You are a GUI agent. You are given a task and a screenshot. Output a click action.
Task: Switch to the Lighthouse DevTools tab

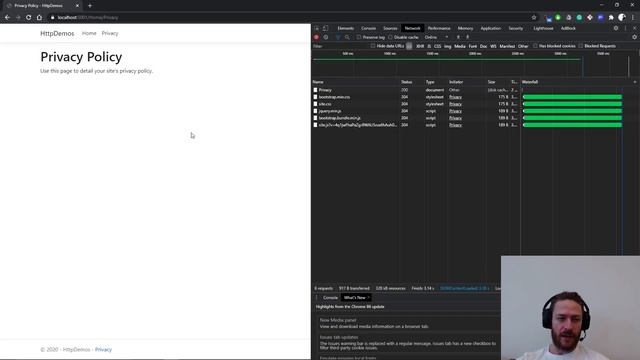(543, 28)
